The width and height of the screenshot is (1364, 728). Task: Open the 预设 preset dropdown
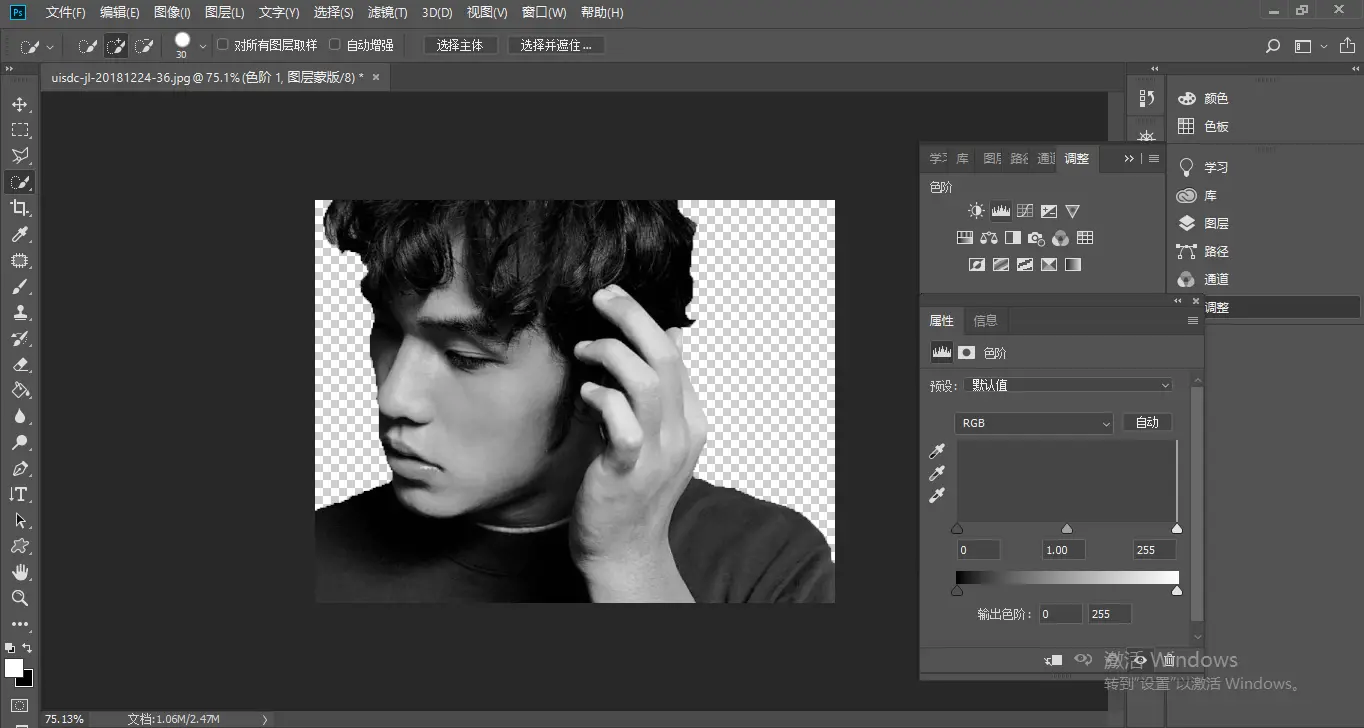point(1069,385)
